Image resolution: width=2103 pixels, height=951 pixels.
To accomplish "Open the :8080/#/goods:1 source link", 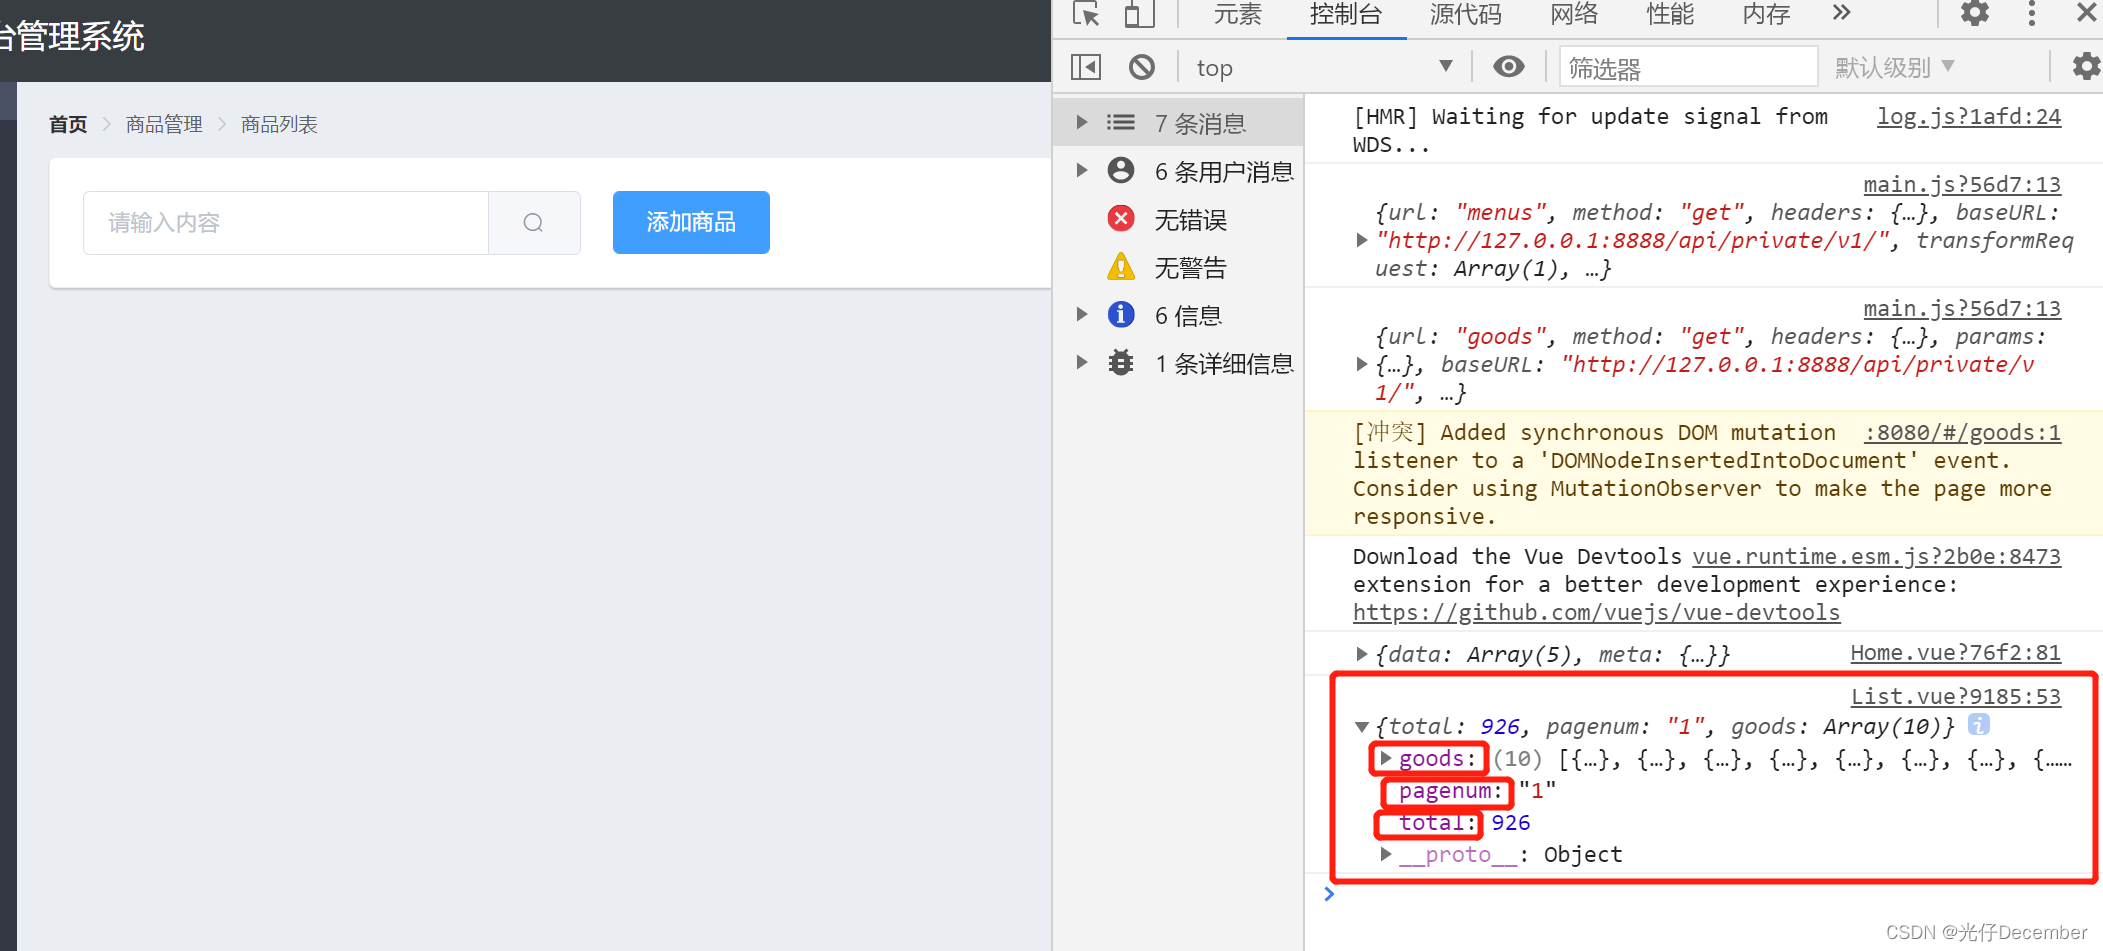I will coord(1962,432).
